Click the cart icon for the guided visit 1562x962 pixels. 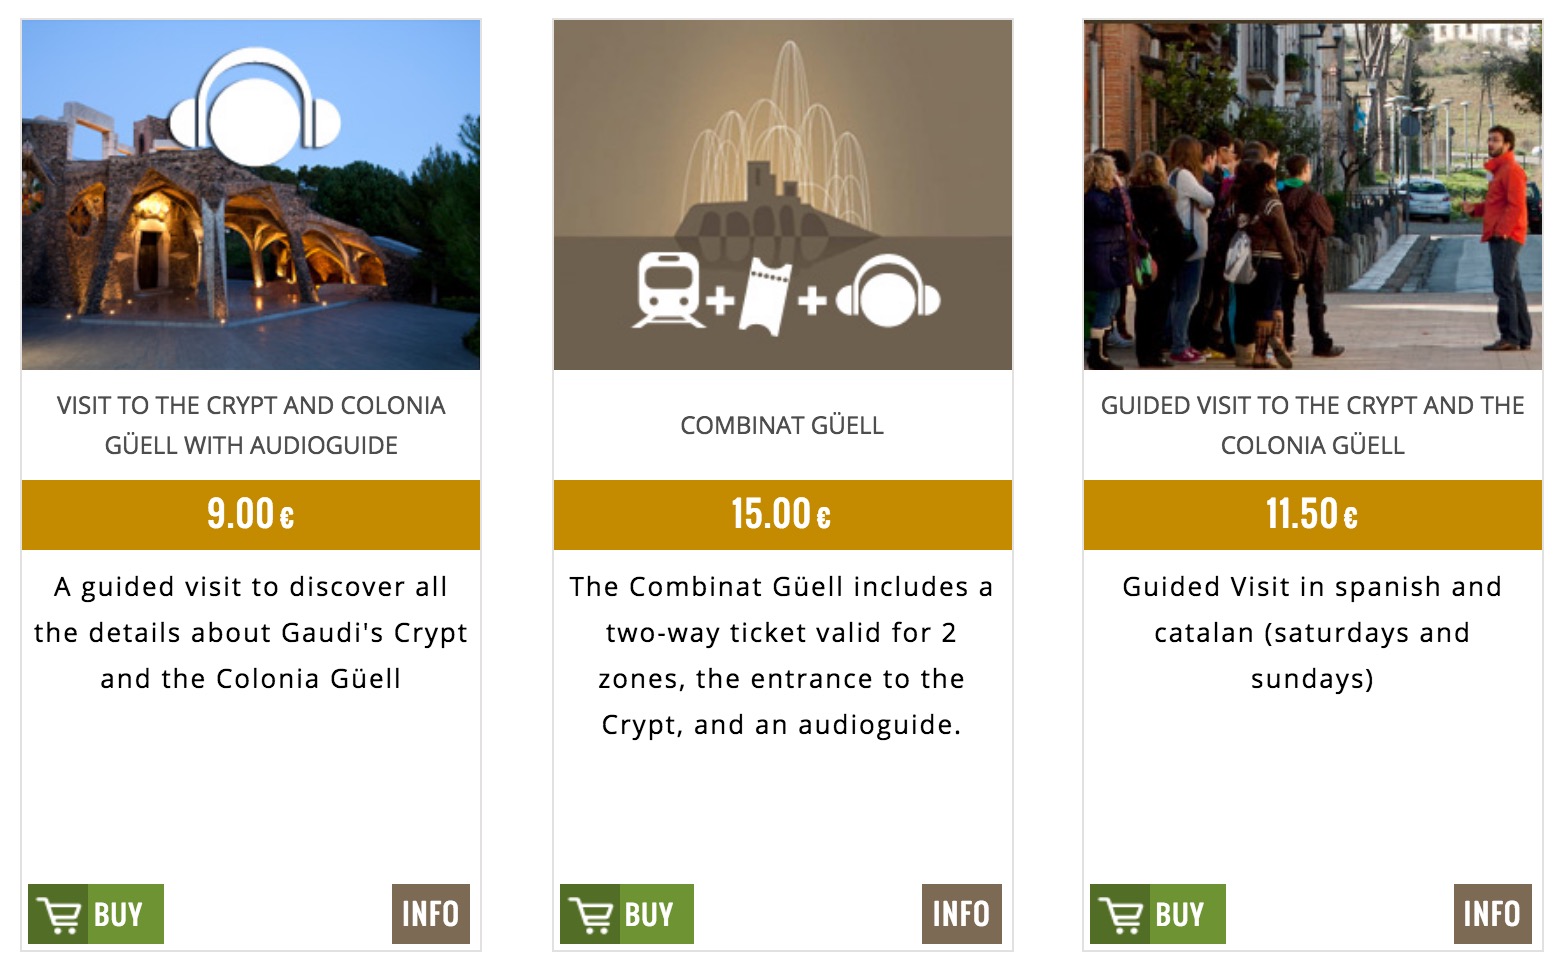click(1121, 915)
